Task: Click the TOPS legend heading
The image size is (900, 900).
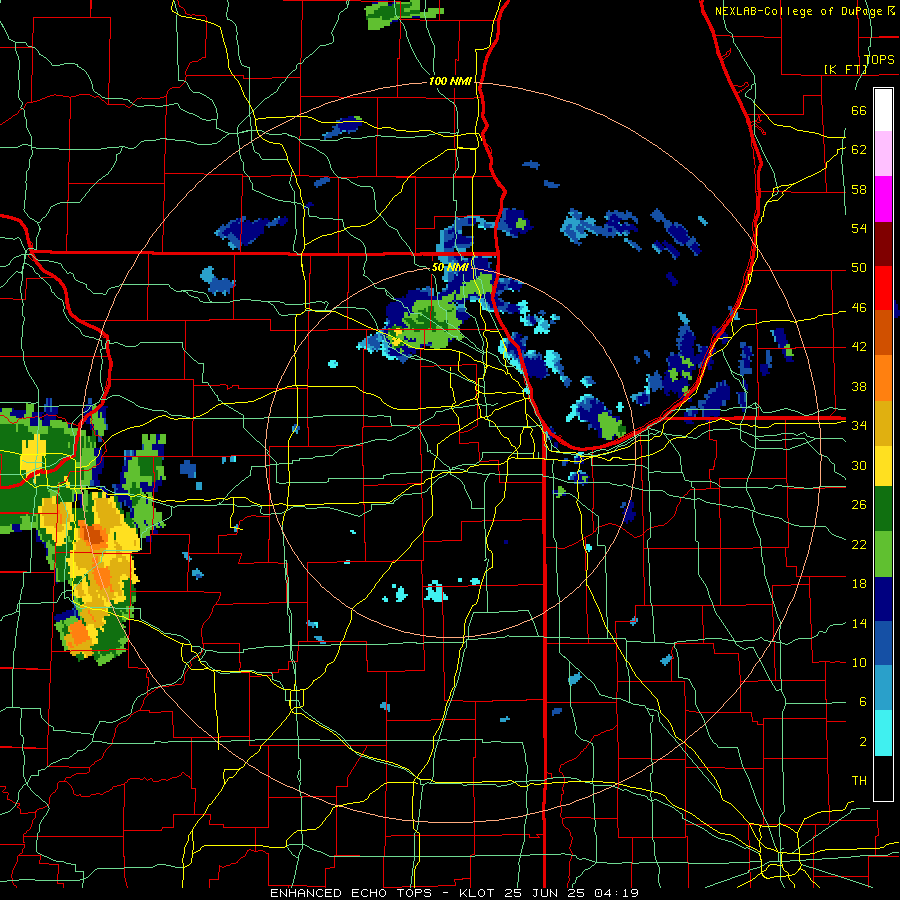Action: point(879,59)
